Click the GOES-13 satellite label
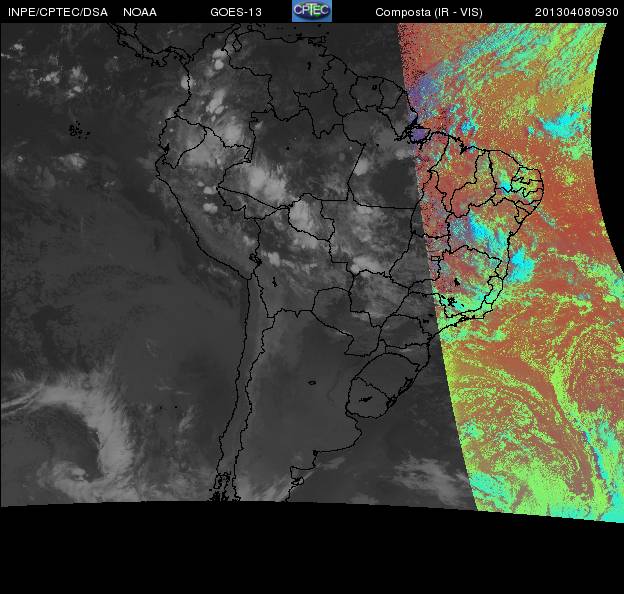The image size is (624, 594). pos(236,12)
